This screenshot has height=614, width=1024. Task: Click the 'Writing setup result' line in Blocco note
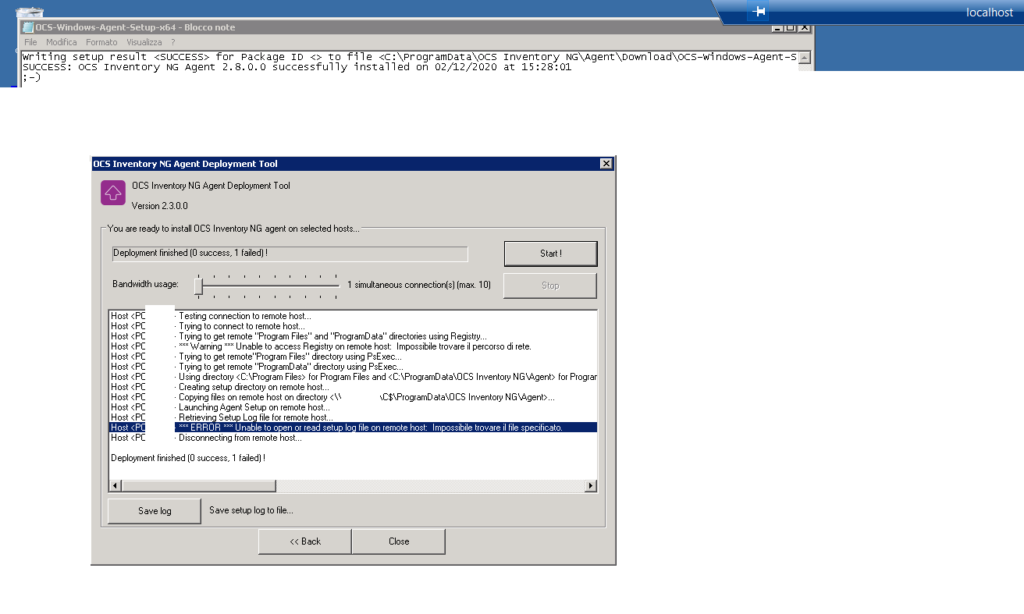[409, 57]
